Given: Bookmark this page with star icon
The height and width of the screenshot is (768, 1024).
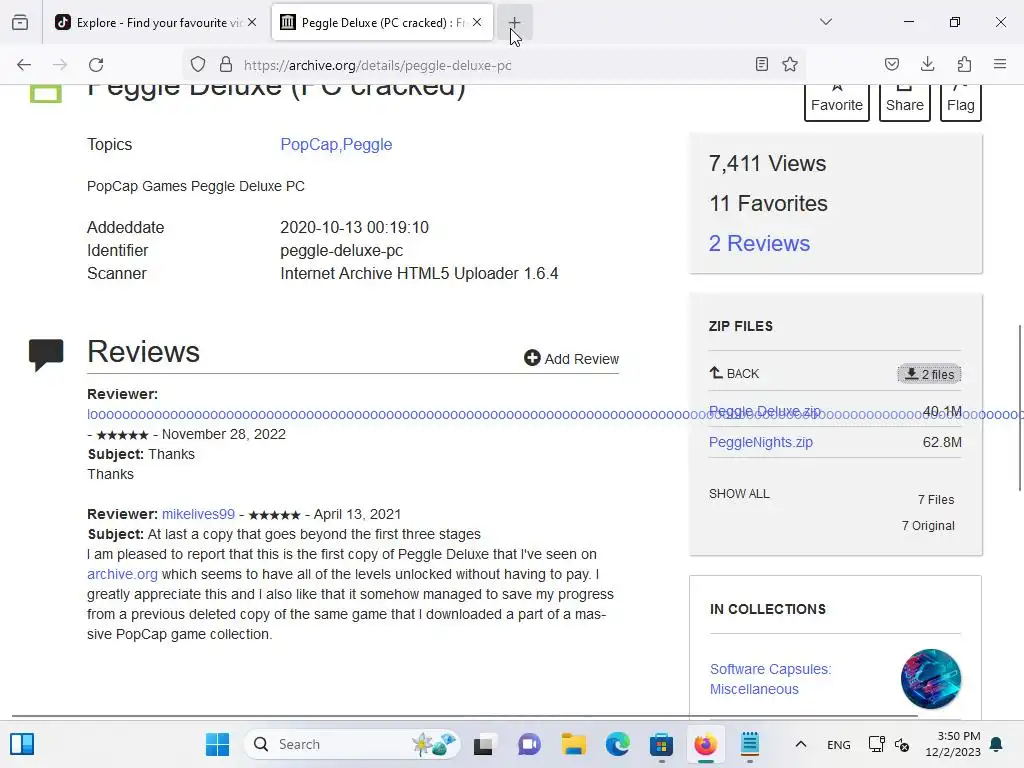Looking at the screenshot, I should 790,64.
